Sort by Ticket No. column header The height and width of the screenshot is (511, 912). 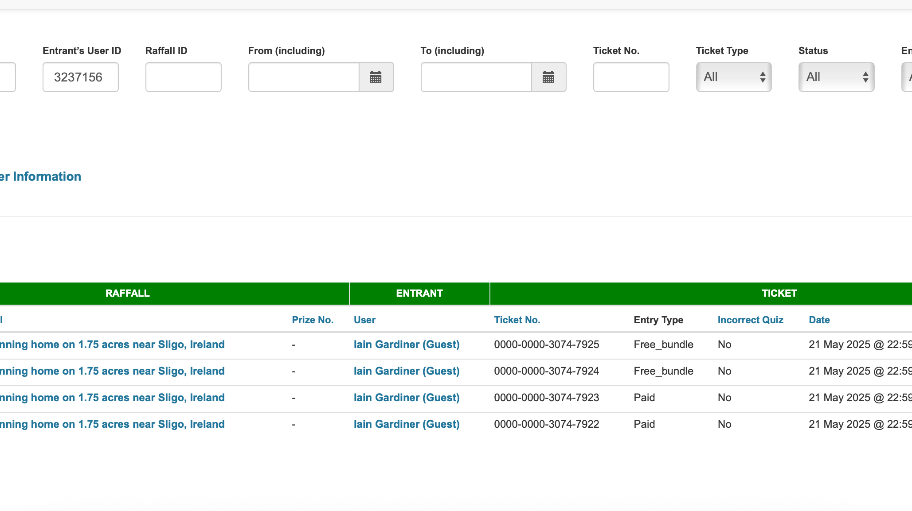(517, 320)
